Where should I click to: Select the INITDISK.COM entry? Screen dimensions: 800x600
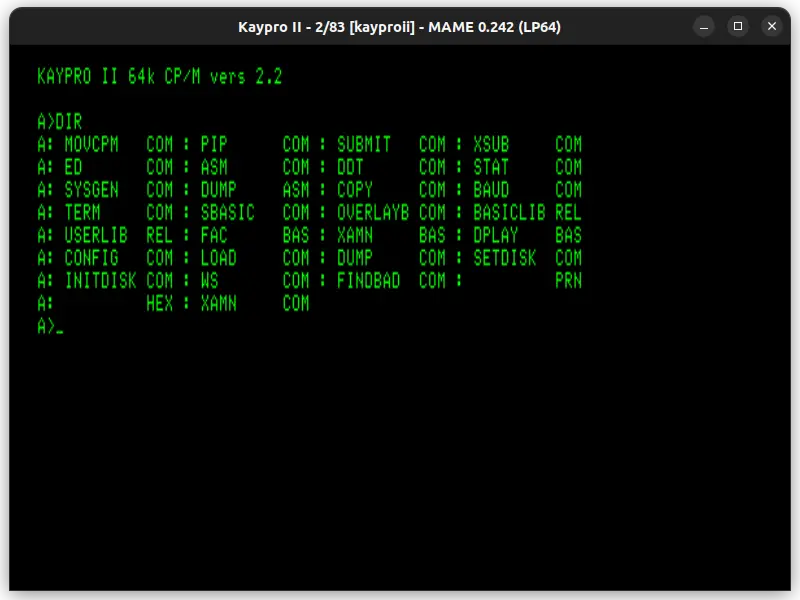pyautogui.click(x=100, y=281)
